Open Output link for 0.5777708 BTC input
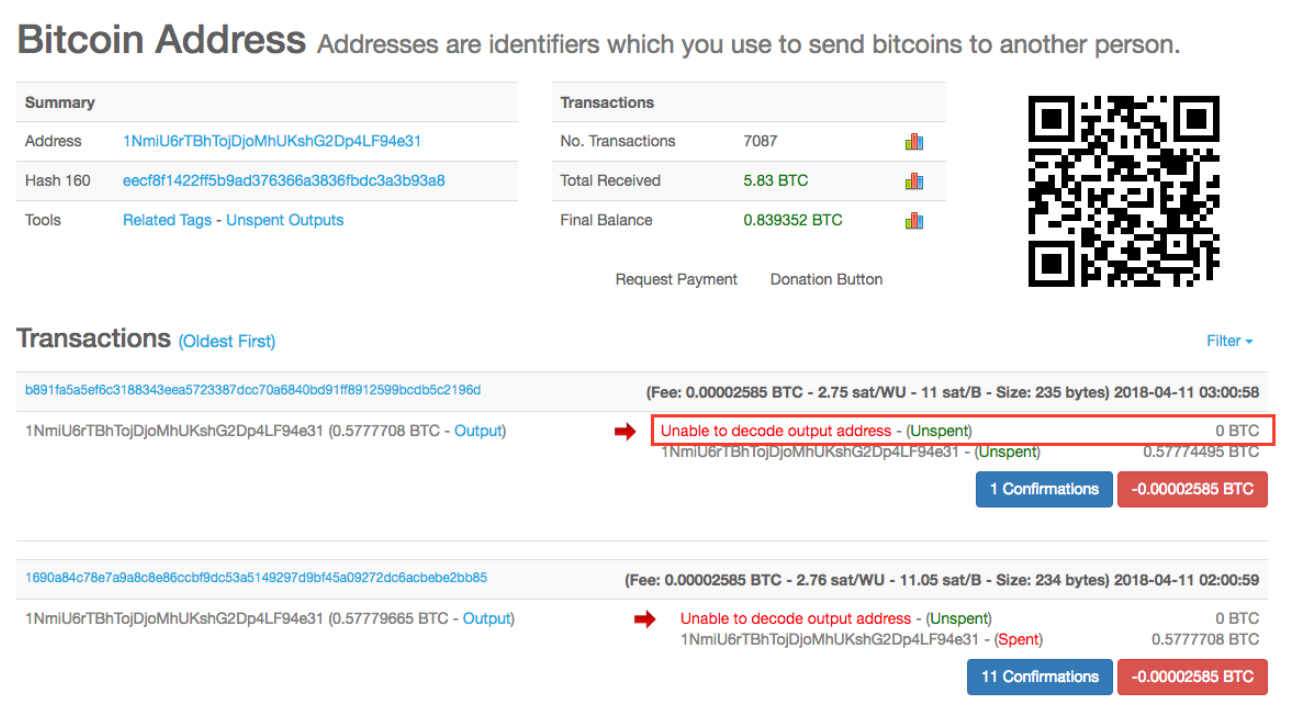Image resolution: width=1291 pixels, height=711 pixels. [x=478, y=431]
